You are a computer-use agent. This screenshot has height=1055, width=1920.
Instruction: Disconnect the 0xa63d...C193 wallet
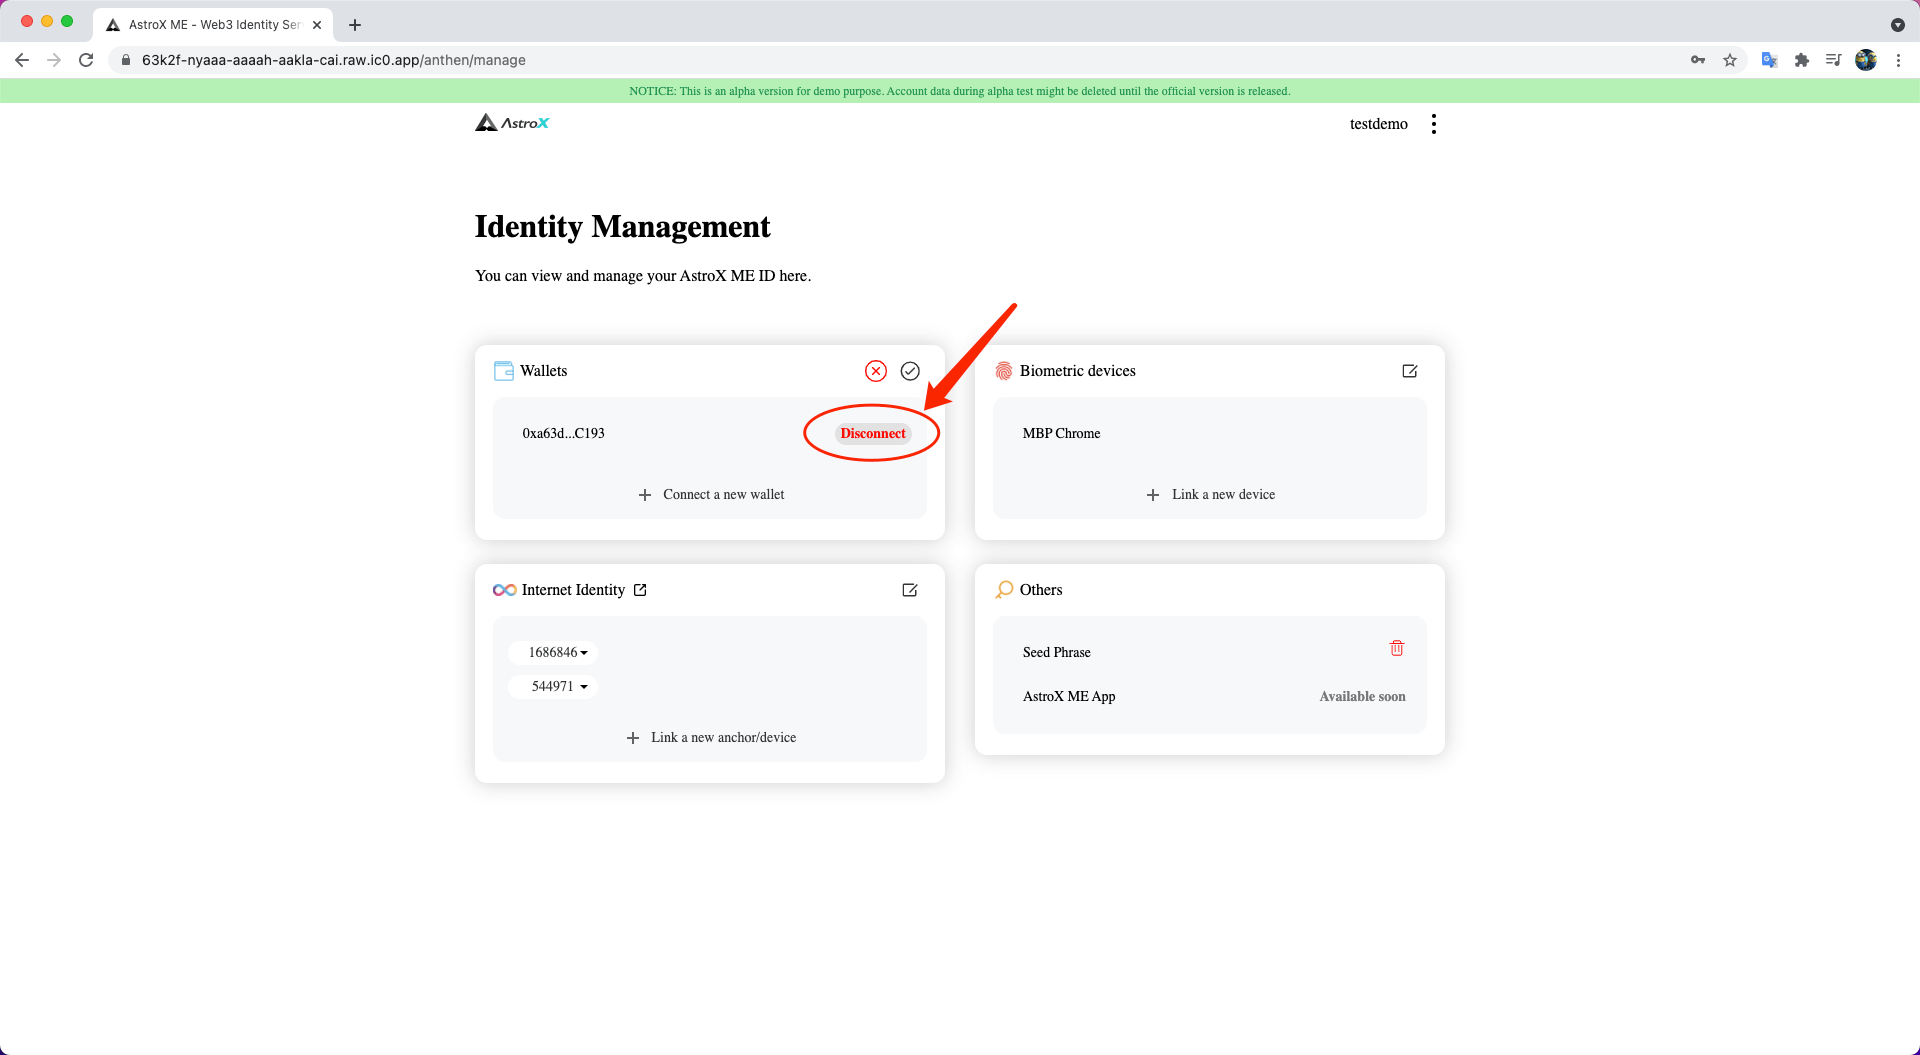tap(873, 433)
